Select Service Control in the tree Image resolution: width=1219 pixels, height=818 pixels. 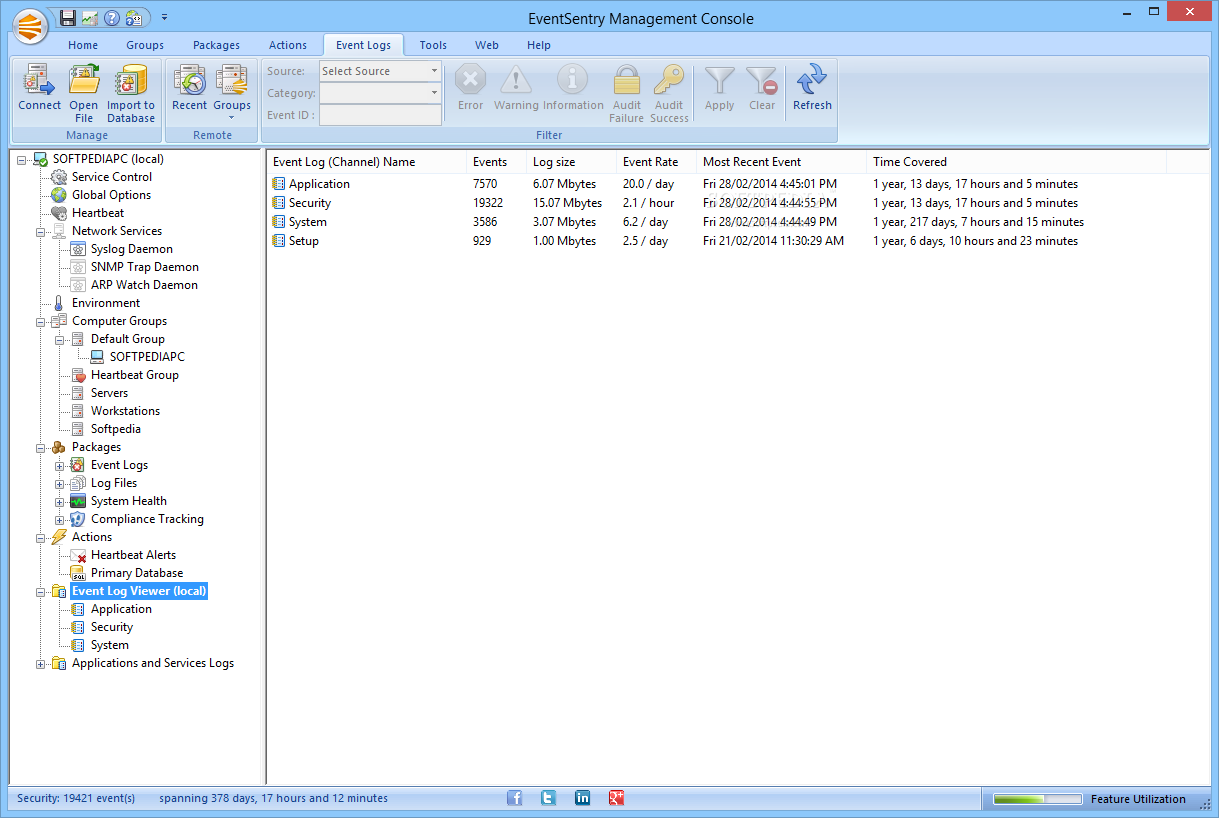pyautogui.click(x=112, y=177)
